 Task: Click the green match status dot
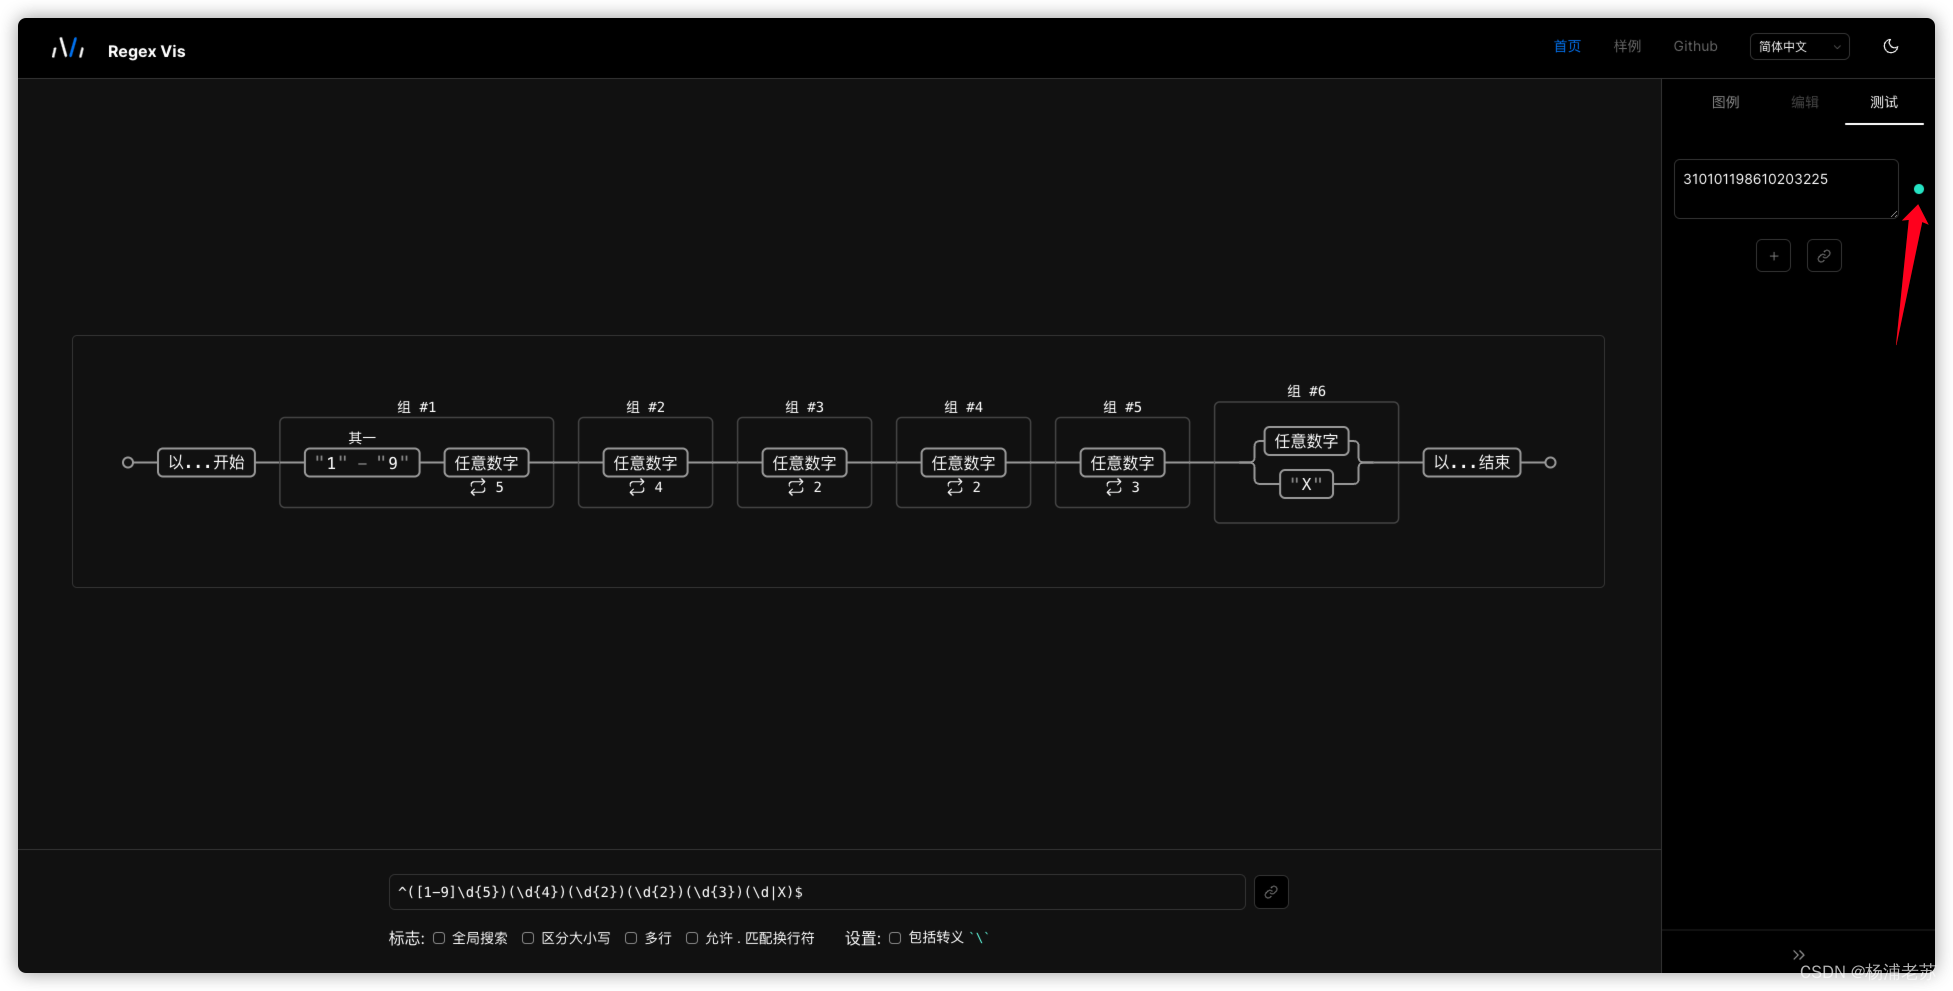tap(1918, 189)
